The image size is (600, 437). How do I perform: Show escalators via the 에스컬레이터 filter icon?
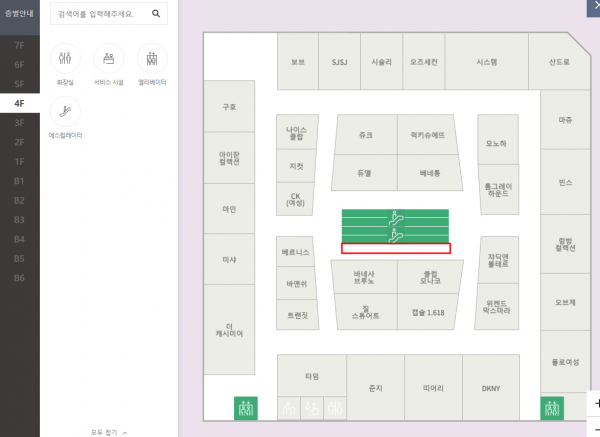pos(65,111)
